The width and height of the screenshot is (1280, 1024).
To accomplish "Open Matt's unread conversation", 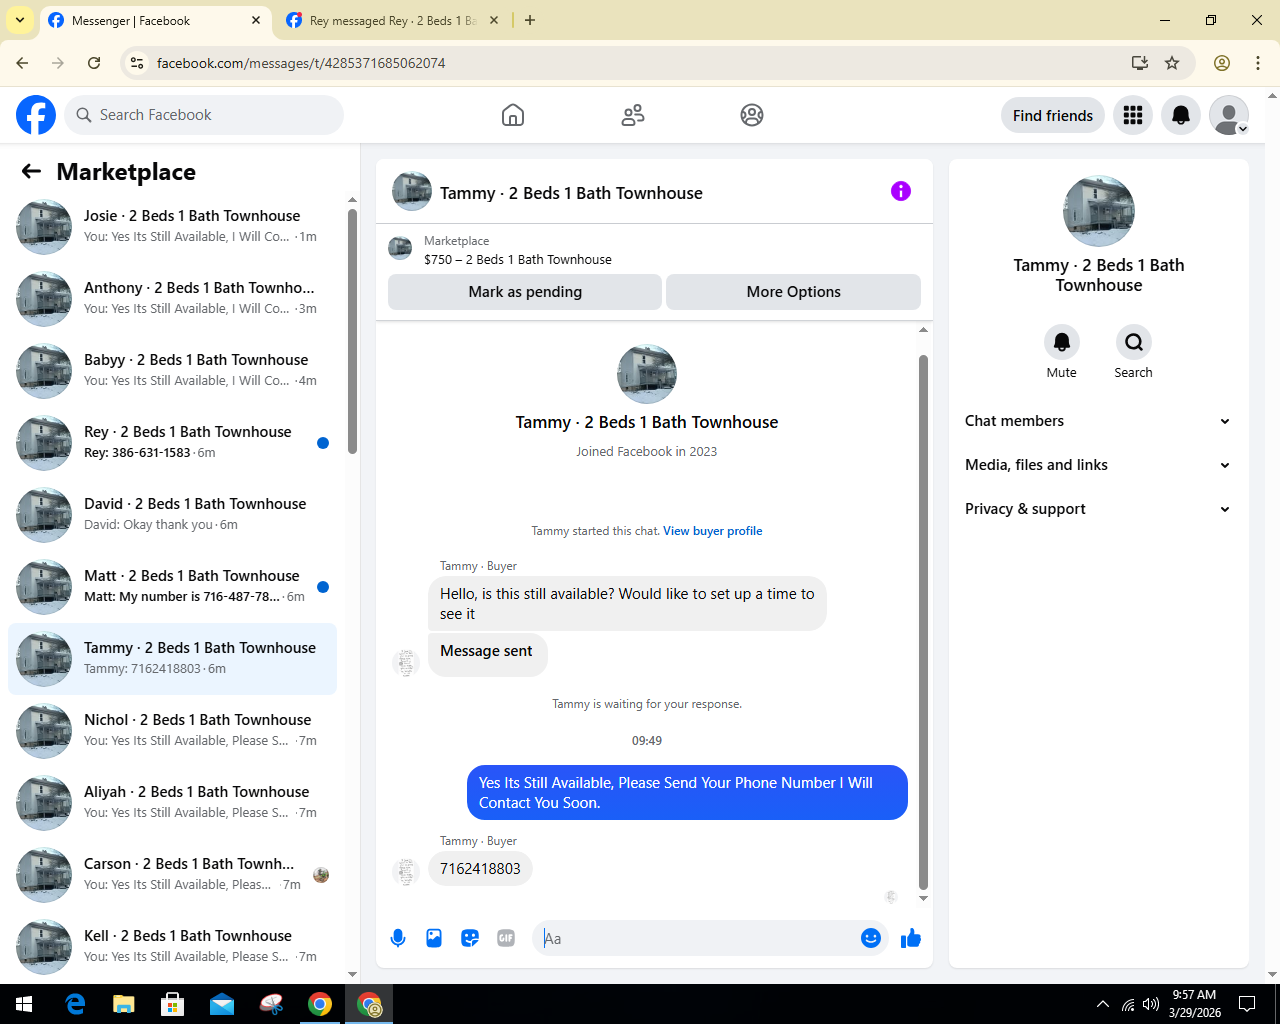I will (172, 587).
